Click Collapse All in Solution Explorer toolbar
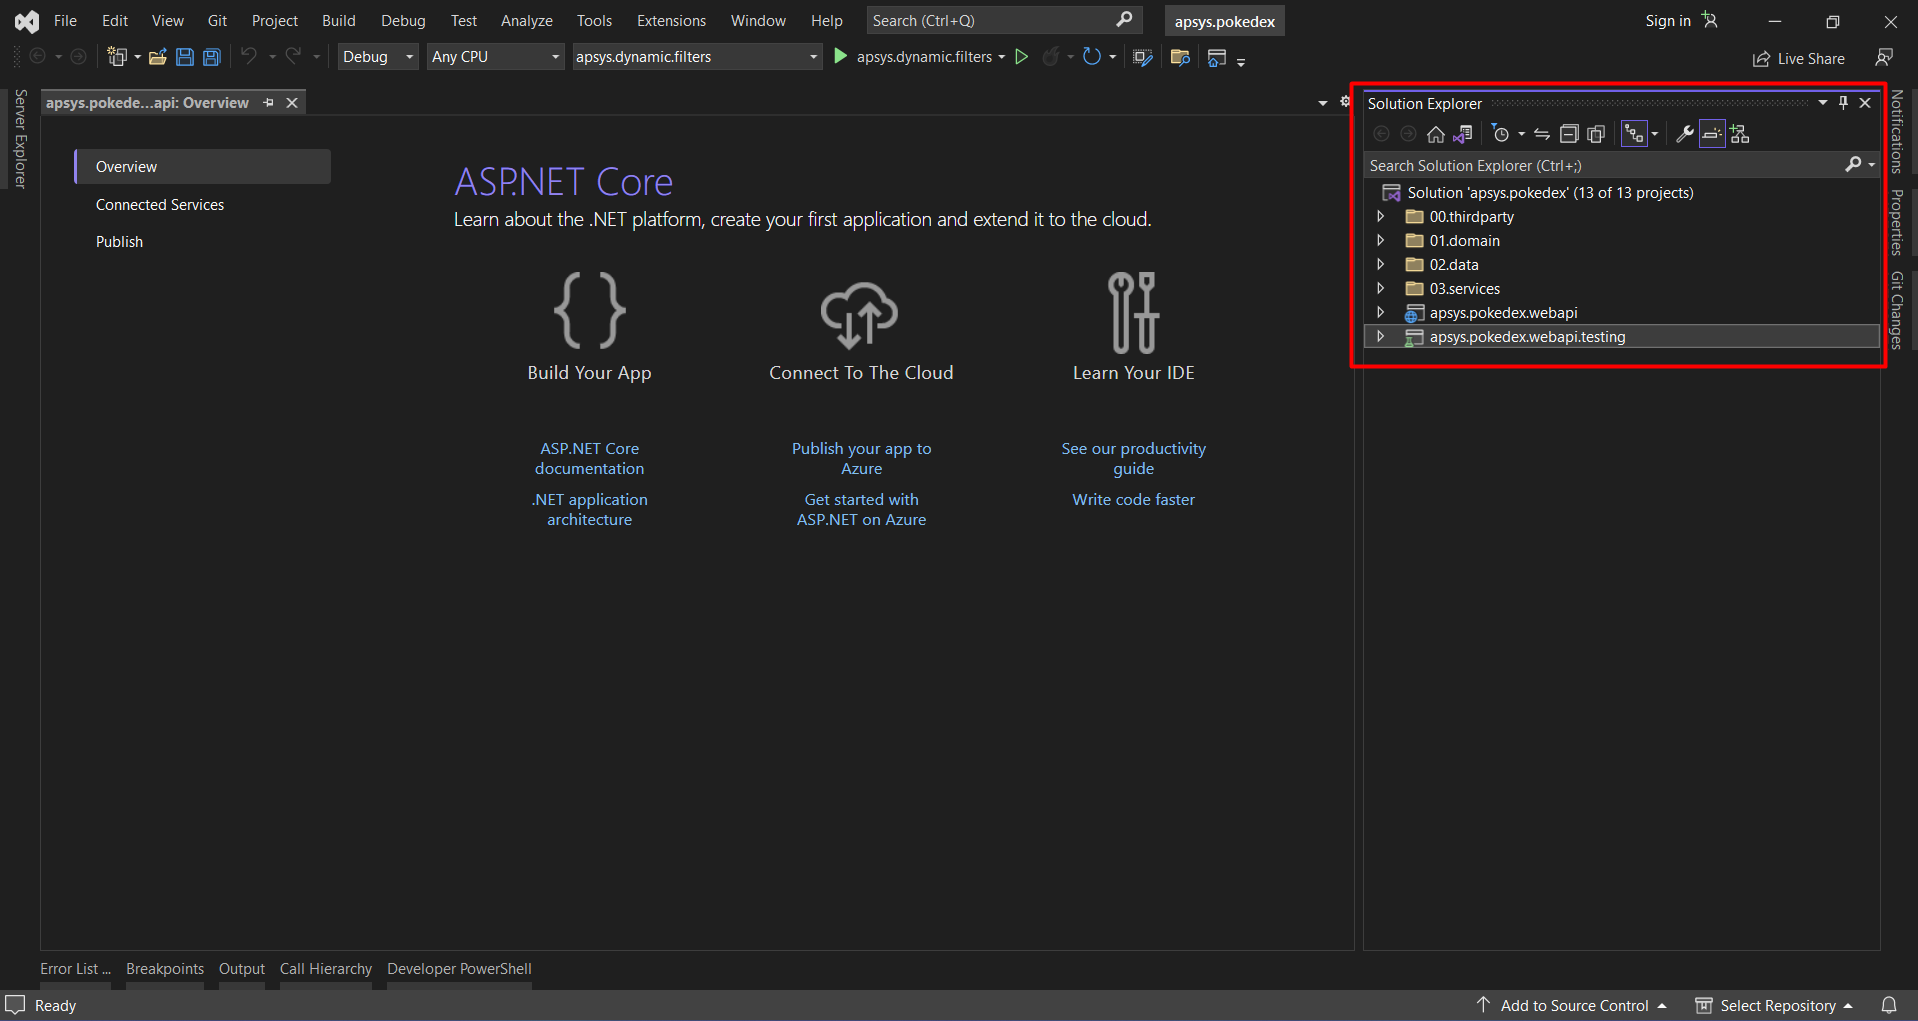The image size is (1918, 1021). [x=1569, y=134]
